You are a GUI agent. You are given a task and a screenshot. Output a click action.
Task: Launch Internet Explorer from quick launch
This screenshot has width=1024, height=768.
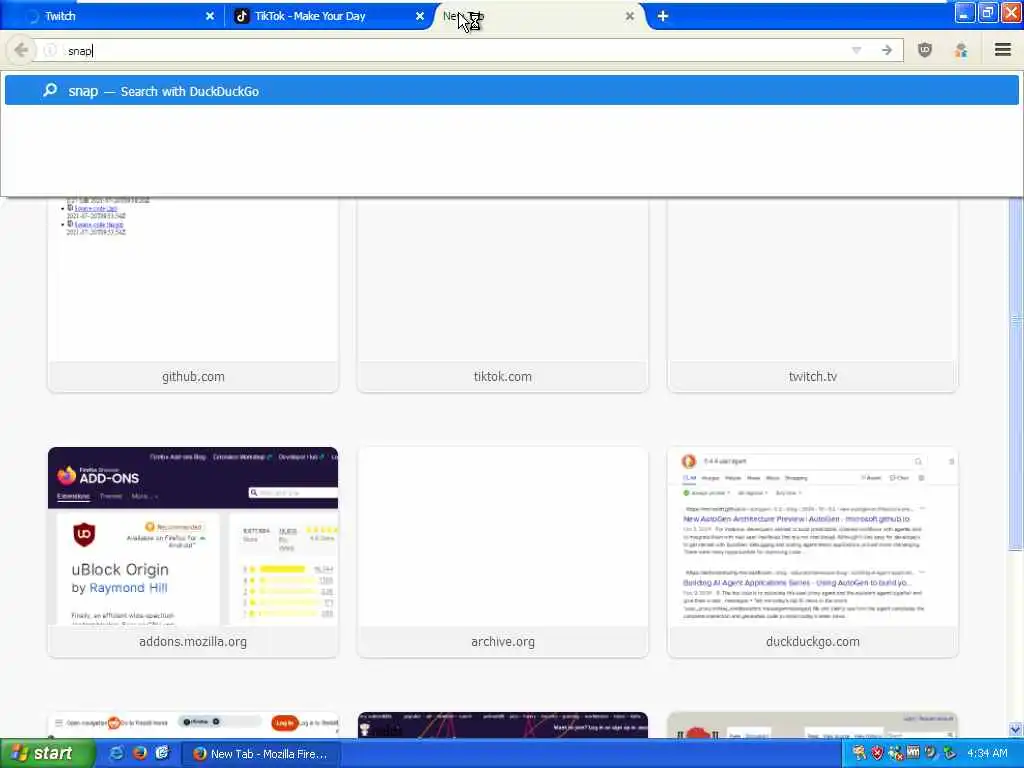pos(116,754)
